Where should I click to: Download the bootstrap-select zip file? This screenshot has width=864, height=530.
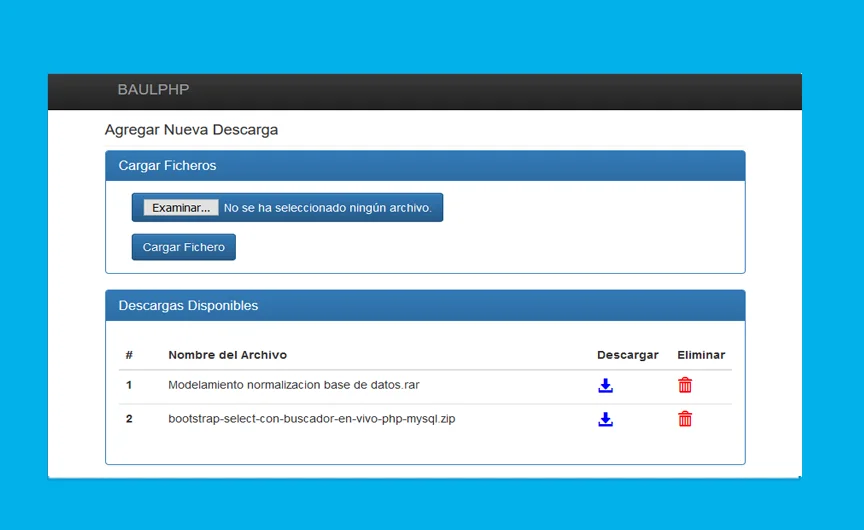[605, 419]
